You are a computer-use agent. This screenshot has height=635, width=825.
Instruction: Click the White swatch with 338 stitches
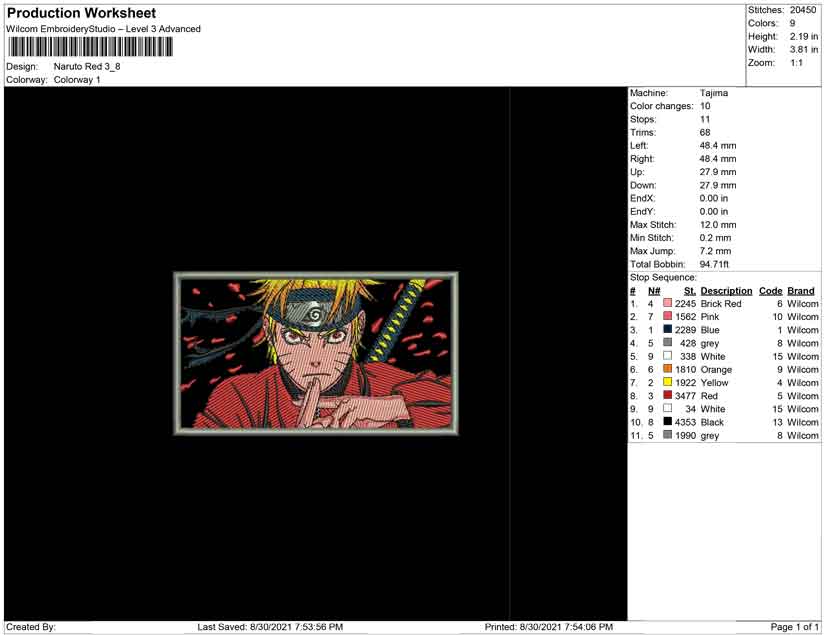[x=668, y=356]
